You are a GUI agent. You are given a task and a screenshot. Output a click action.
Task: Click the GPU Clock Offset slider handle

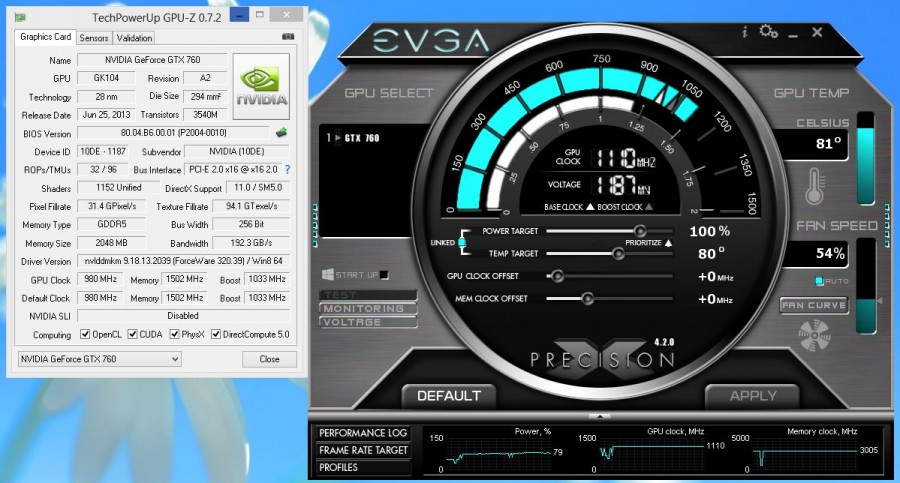click(x=557, y=276)
